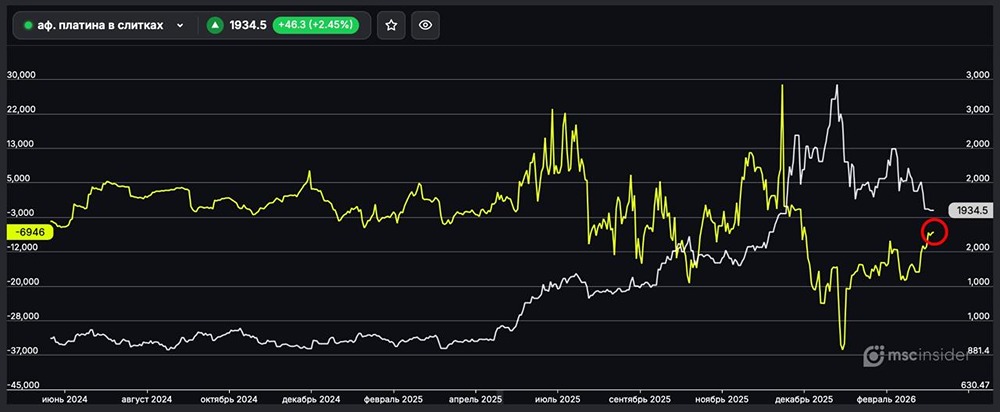
Task: Add instrument to favorites with star icon
Action: pos(391,25)
